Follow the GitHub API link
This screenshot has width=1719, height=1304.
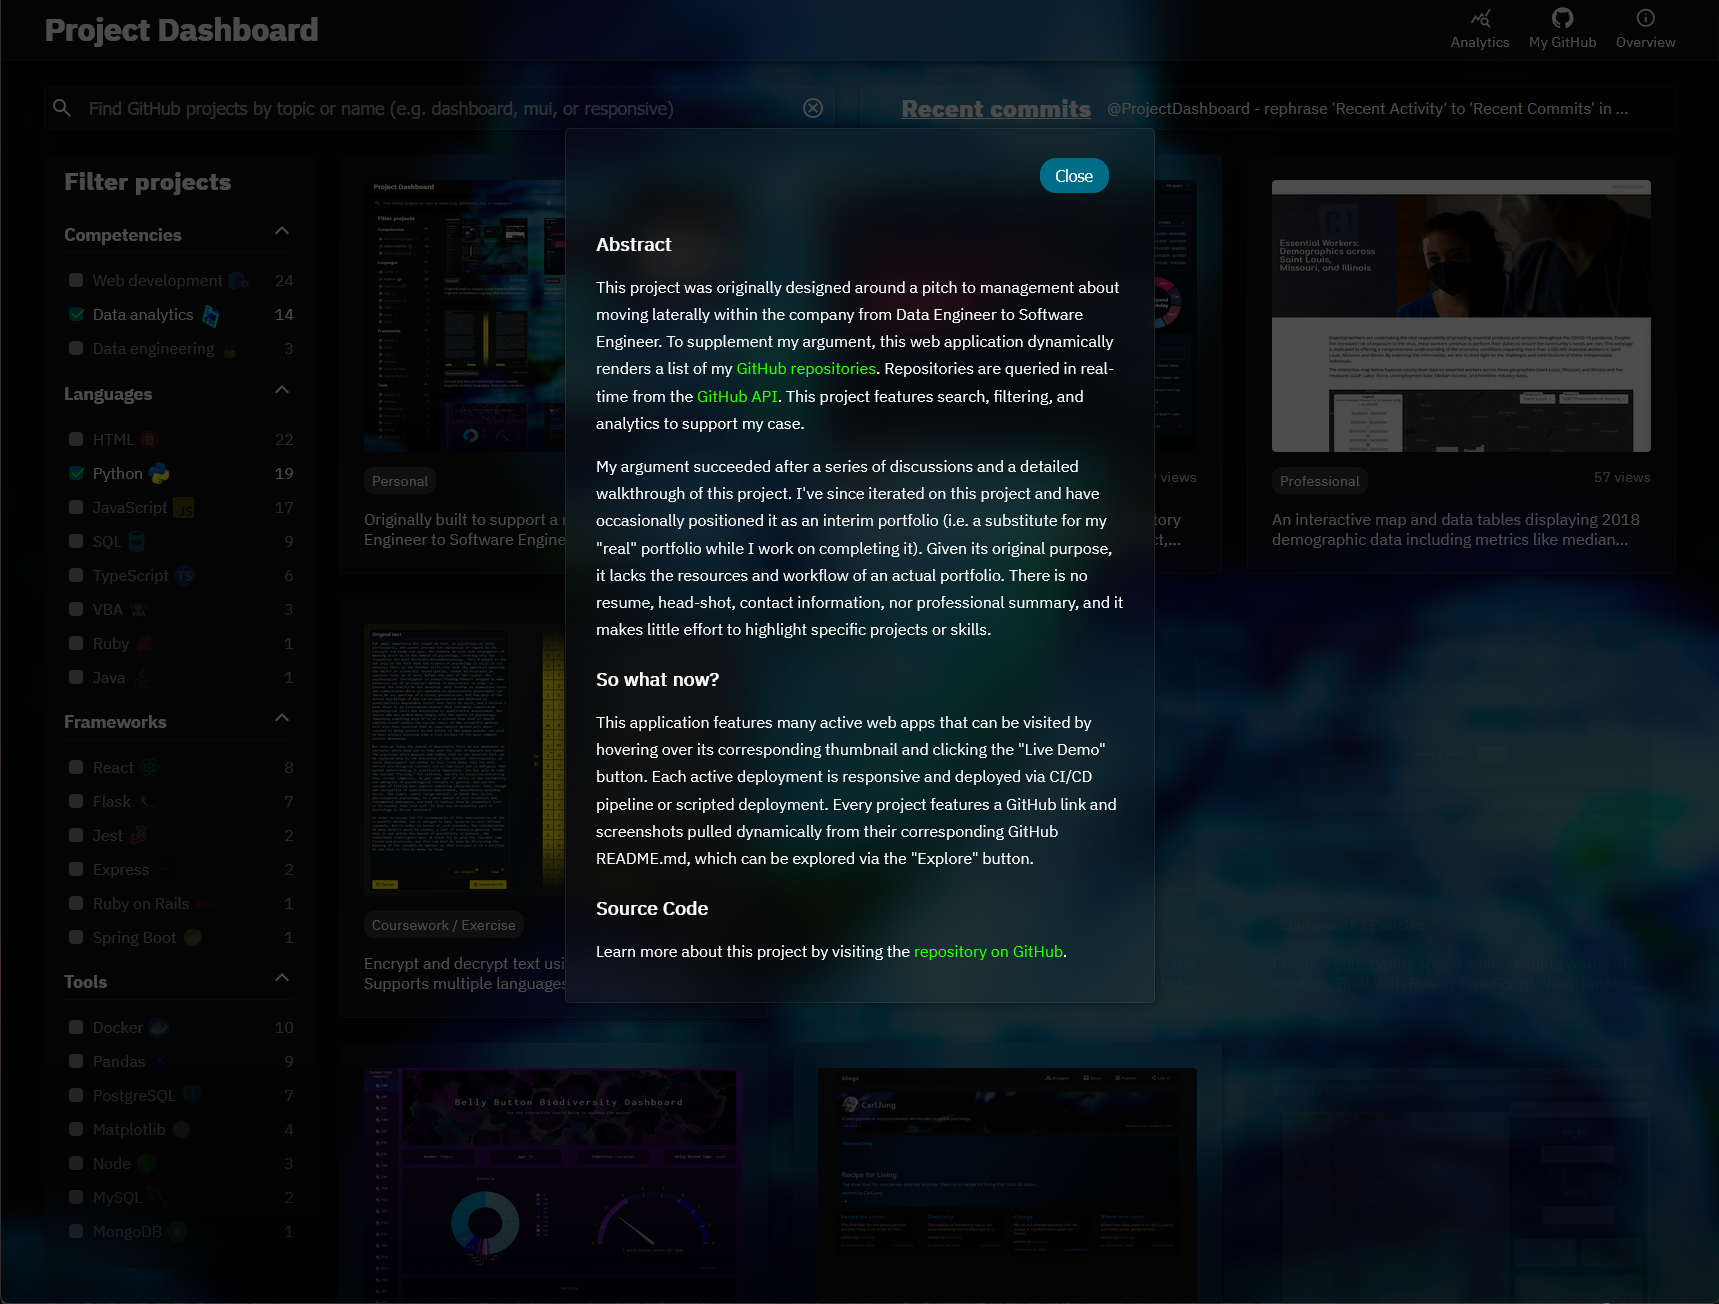pos(737,397)
